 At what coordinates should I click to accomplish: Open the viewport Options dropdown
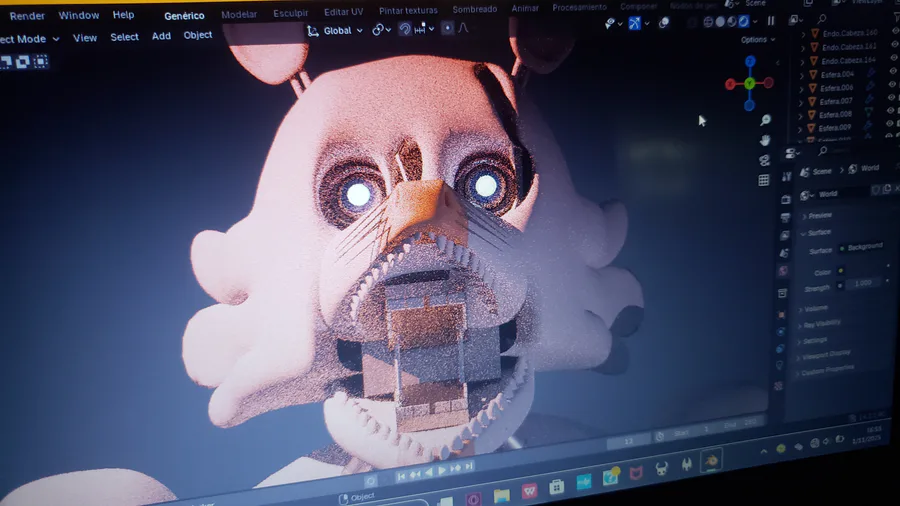(x=758, y=40)
